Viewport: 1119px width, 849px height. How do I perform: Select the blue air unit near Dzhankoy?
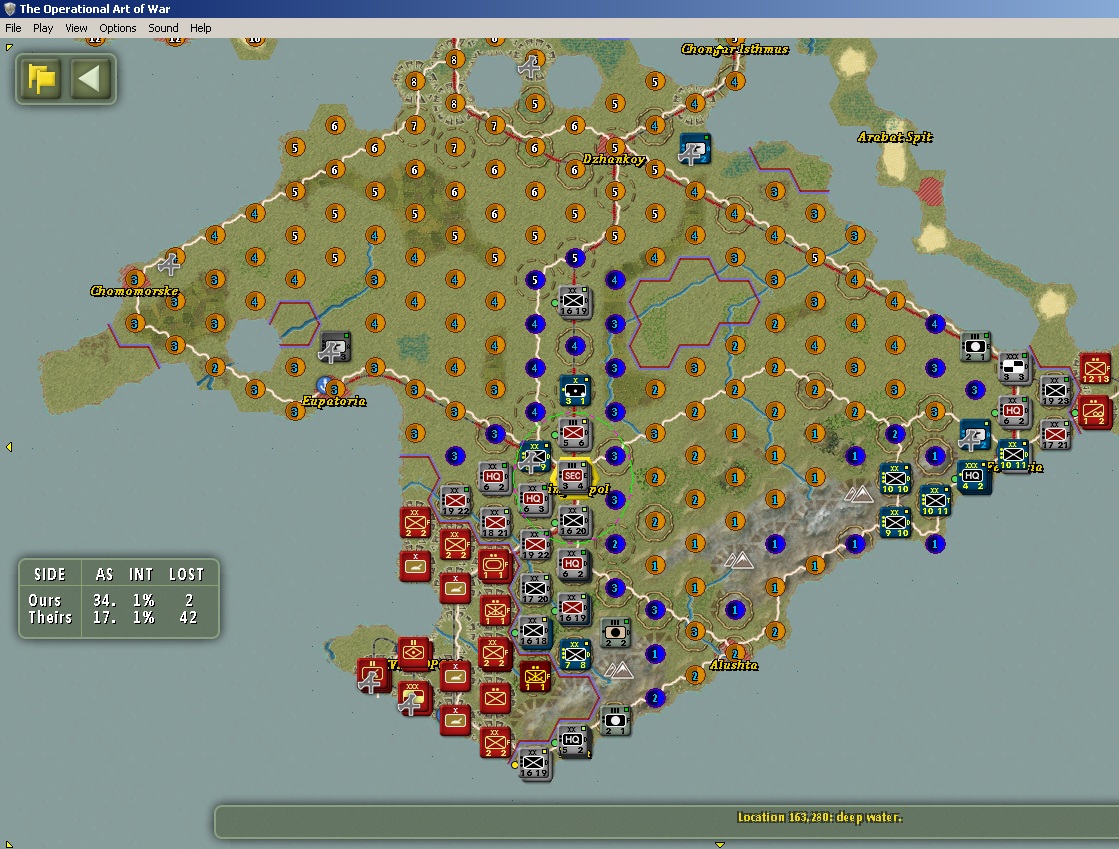[x=694, y=149]
